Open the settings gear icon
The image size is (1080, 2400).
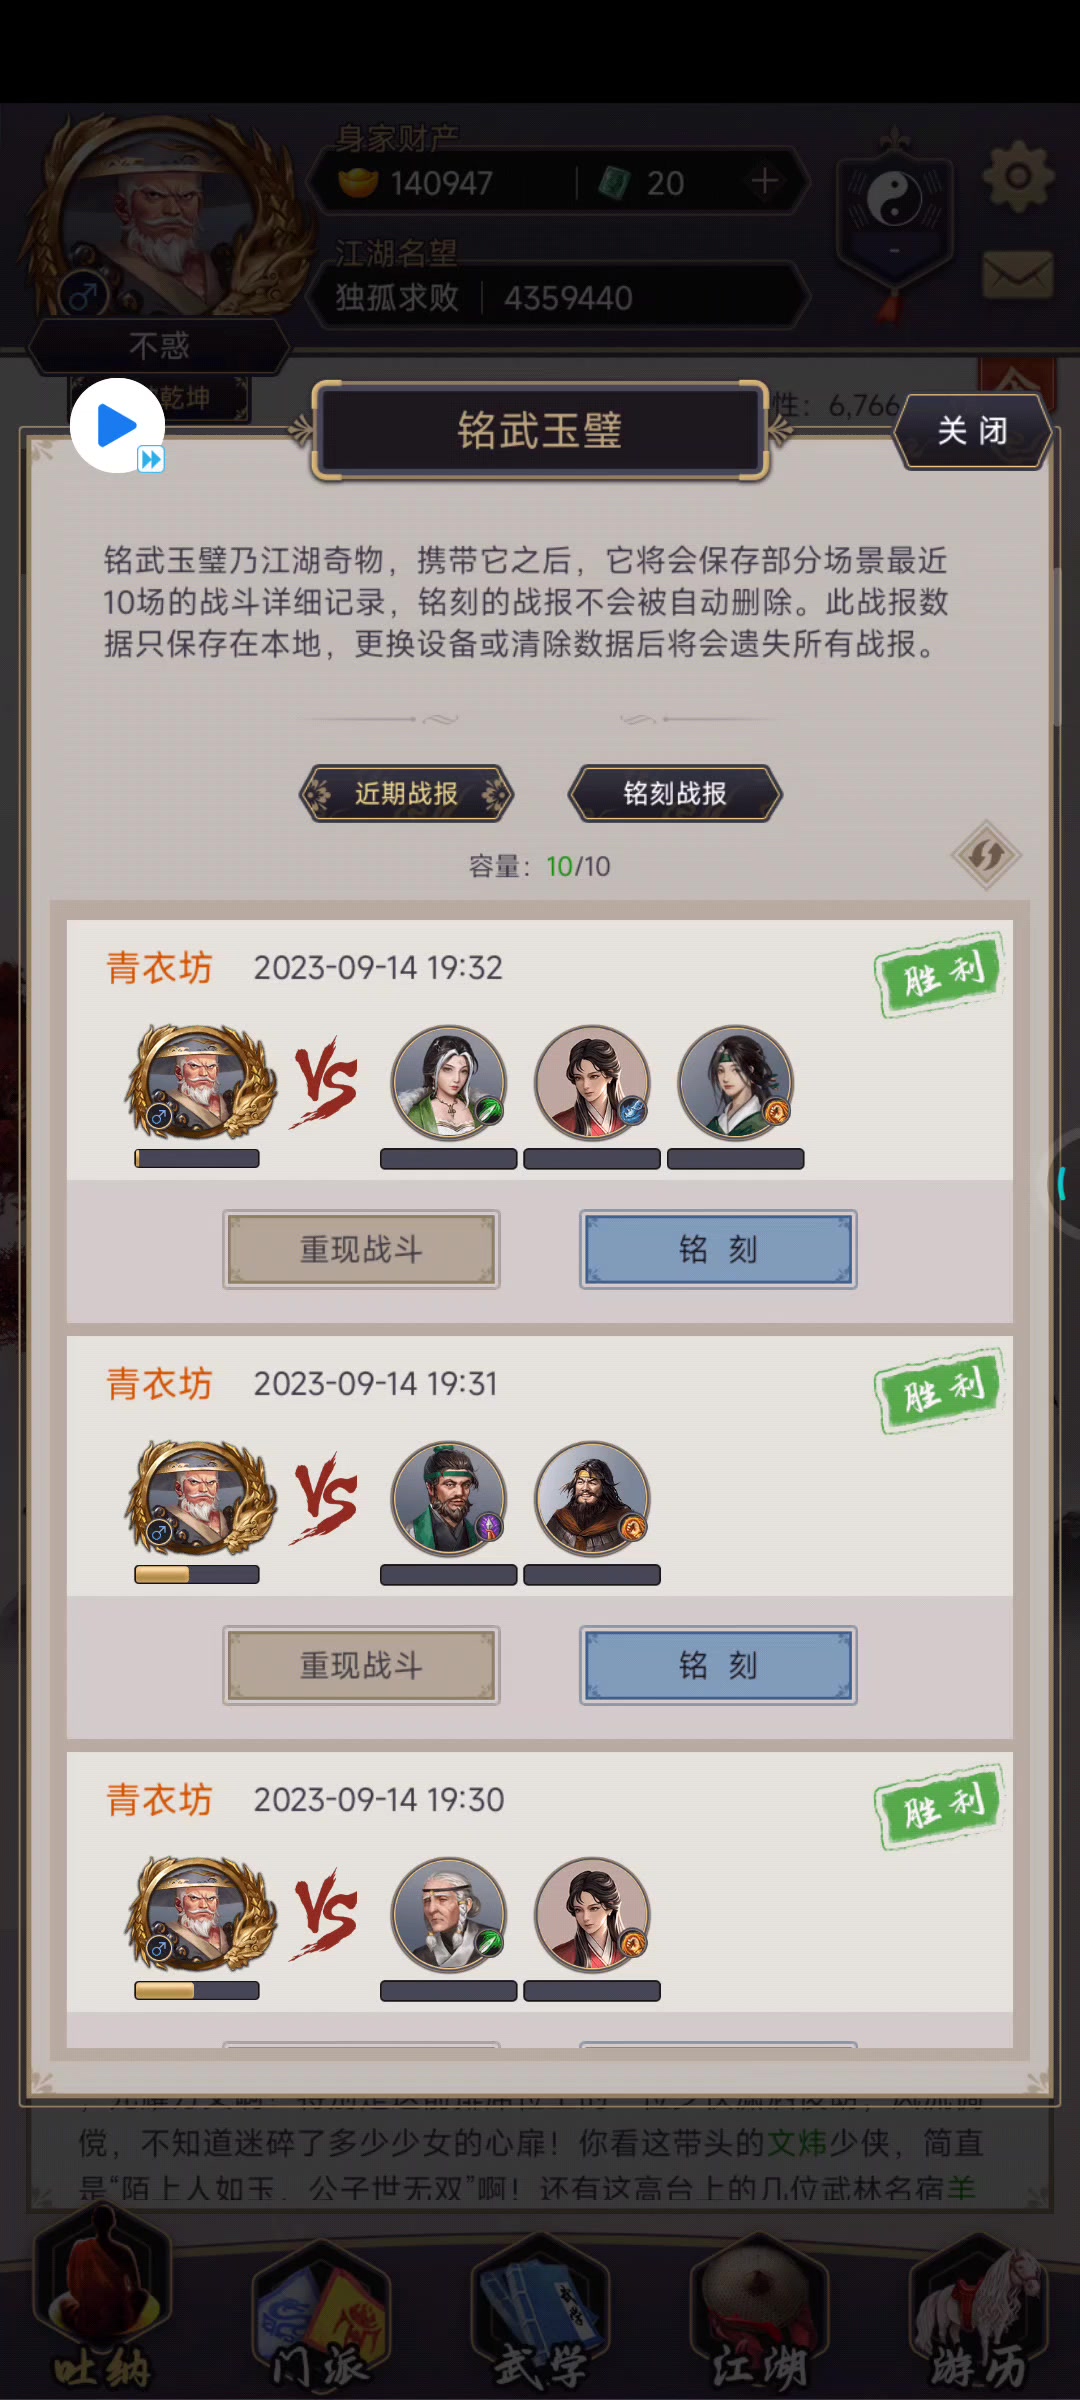(1018, 177)
